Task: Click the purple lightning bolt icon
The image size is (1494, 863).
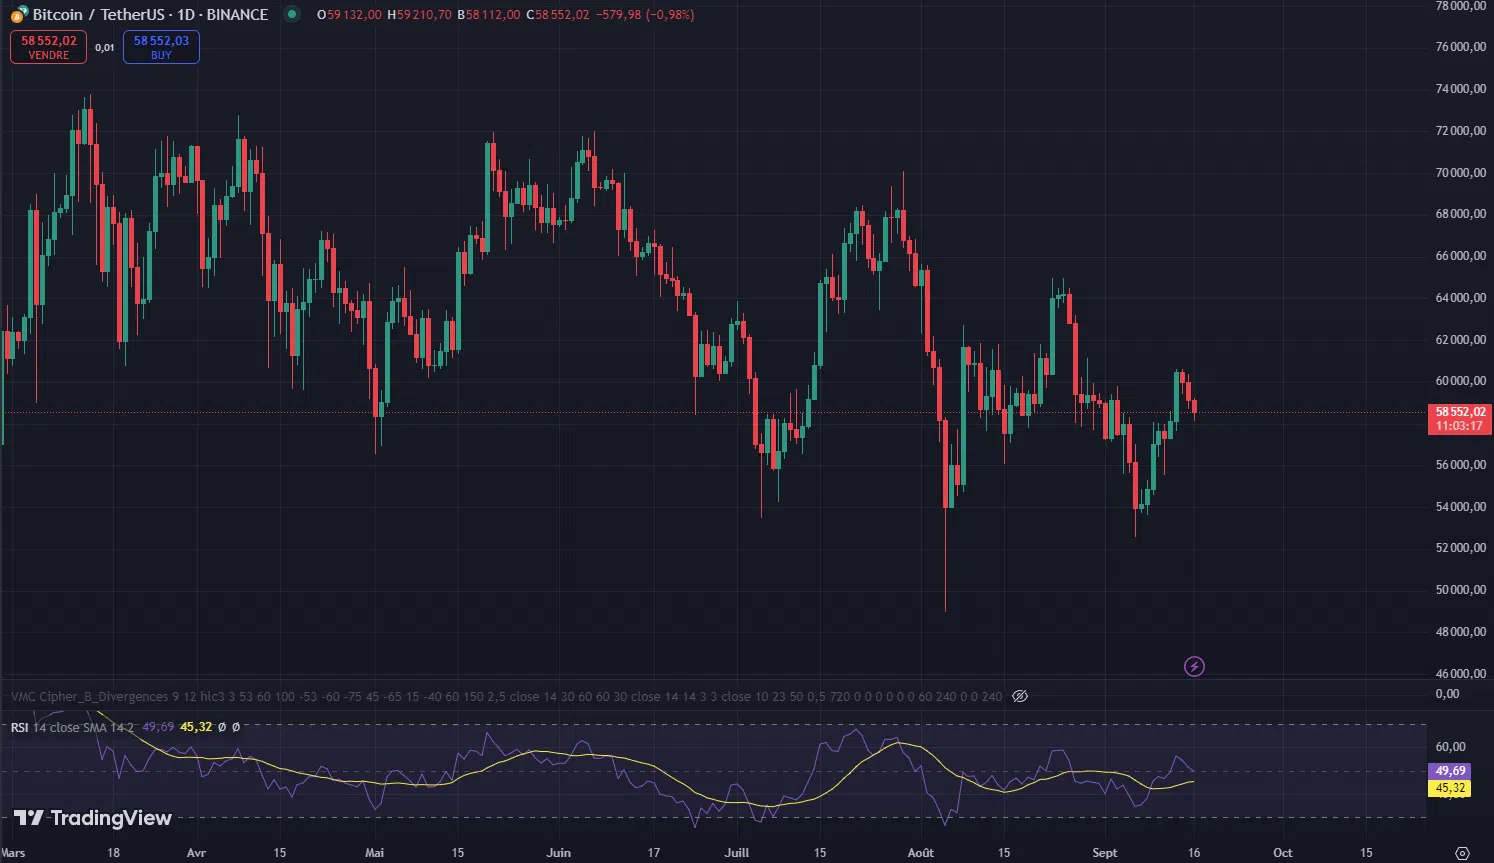Action: (x=1194, y=666)
